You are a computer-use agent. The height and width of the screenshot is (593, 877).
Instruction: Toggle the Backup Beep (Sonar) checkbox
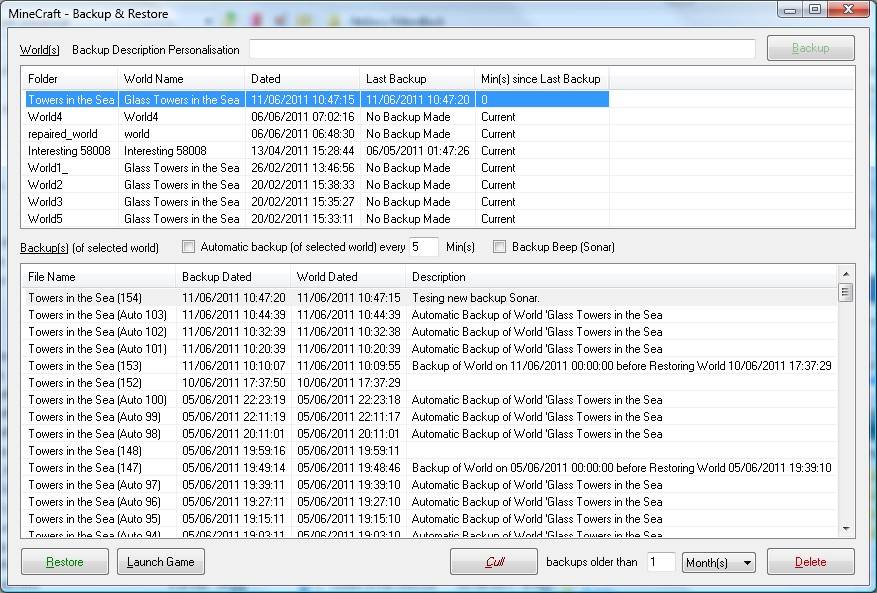[500, 247]
